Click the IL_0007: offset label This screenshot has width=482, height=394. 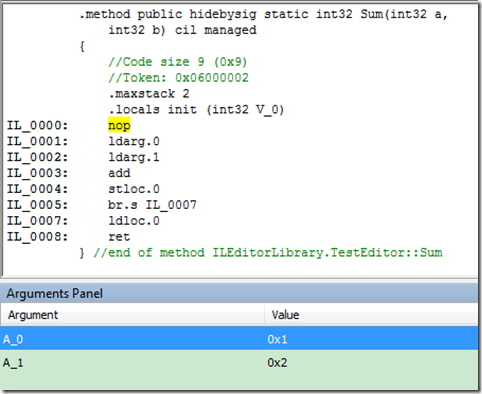coord(37,221)
